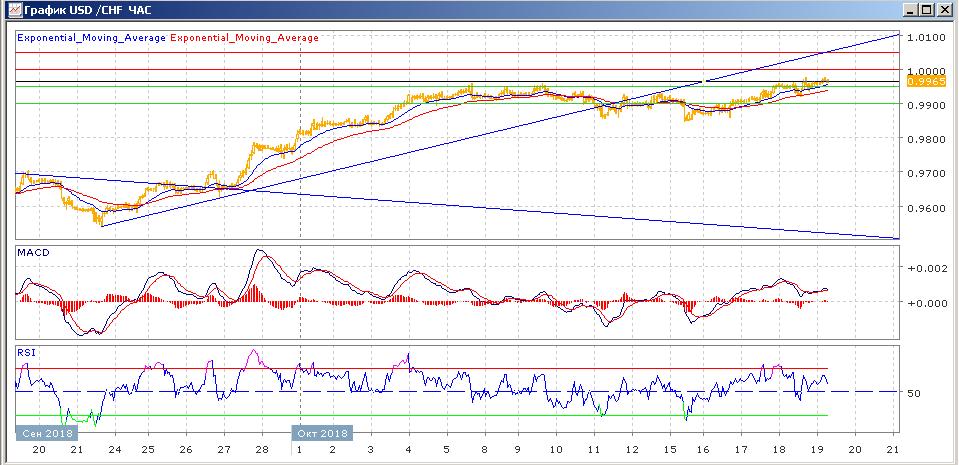The height and width of the screenshot is (465, 959).
Task: Click date label 28 on time axis
Action: point(262,450)
